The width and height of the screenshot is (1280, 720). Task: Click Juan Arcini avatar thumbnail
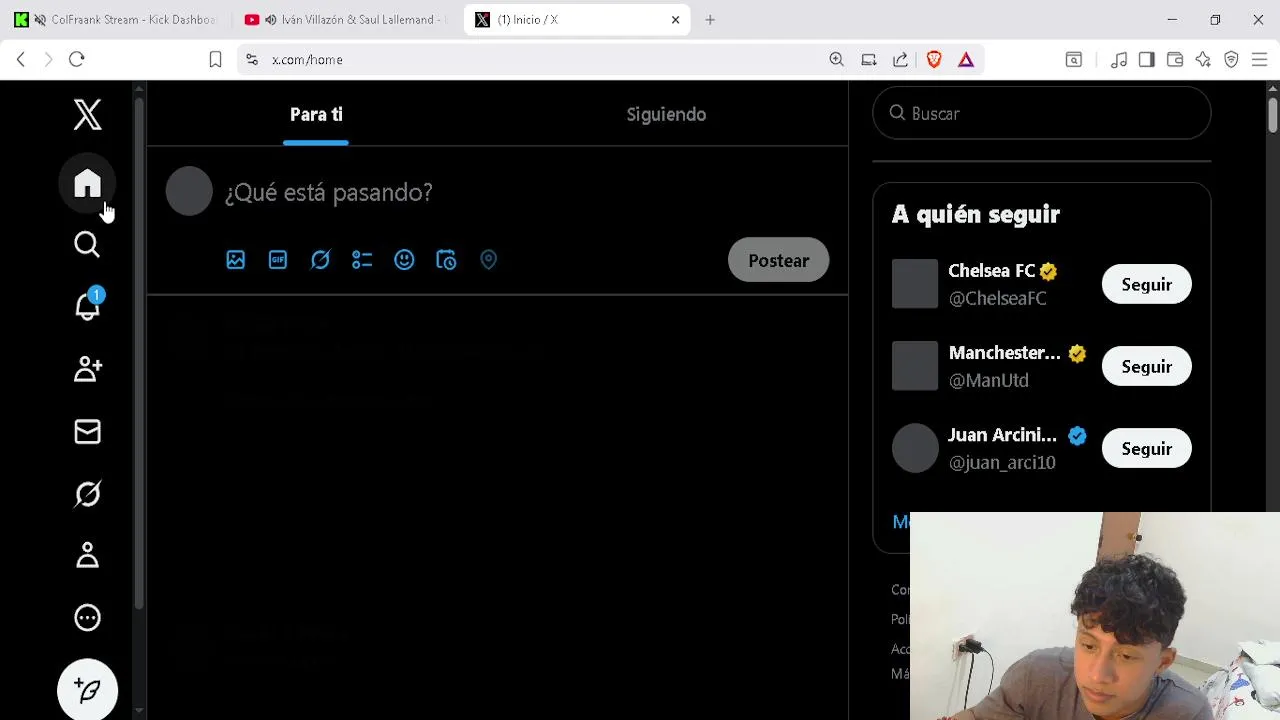click(x=914, y=448)
